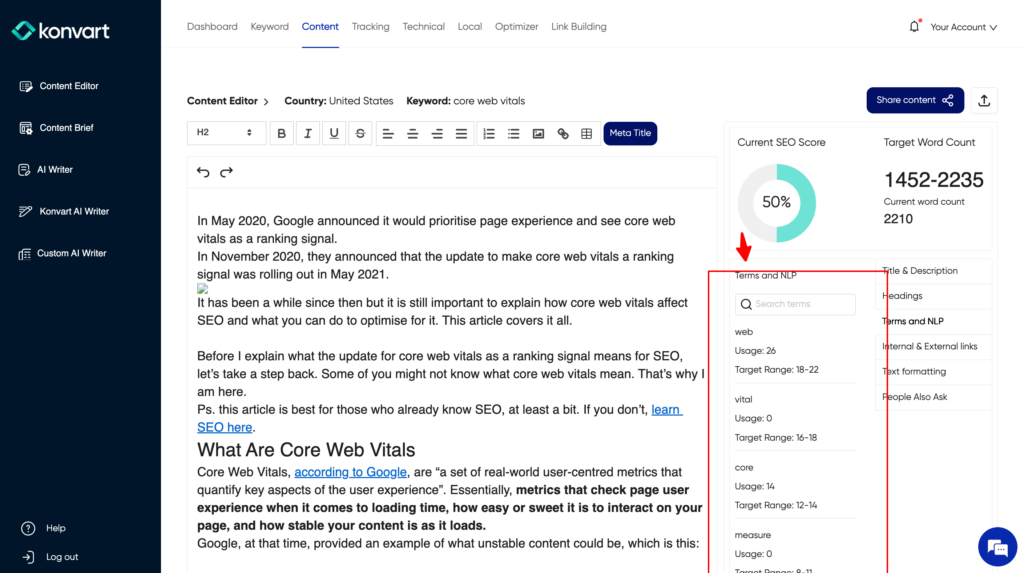The width and height of the screenshot is (1024, 573).
Task: Click the export upload icon button
Action: (984, 100)
